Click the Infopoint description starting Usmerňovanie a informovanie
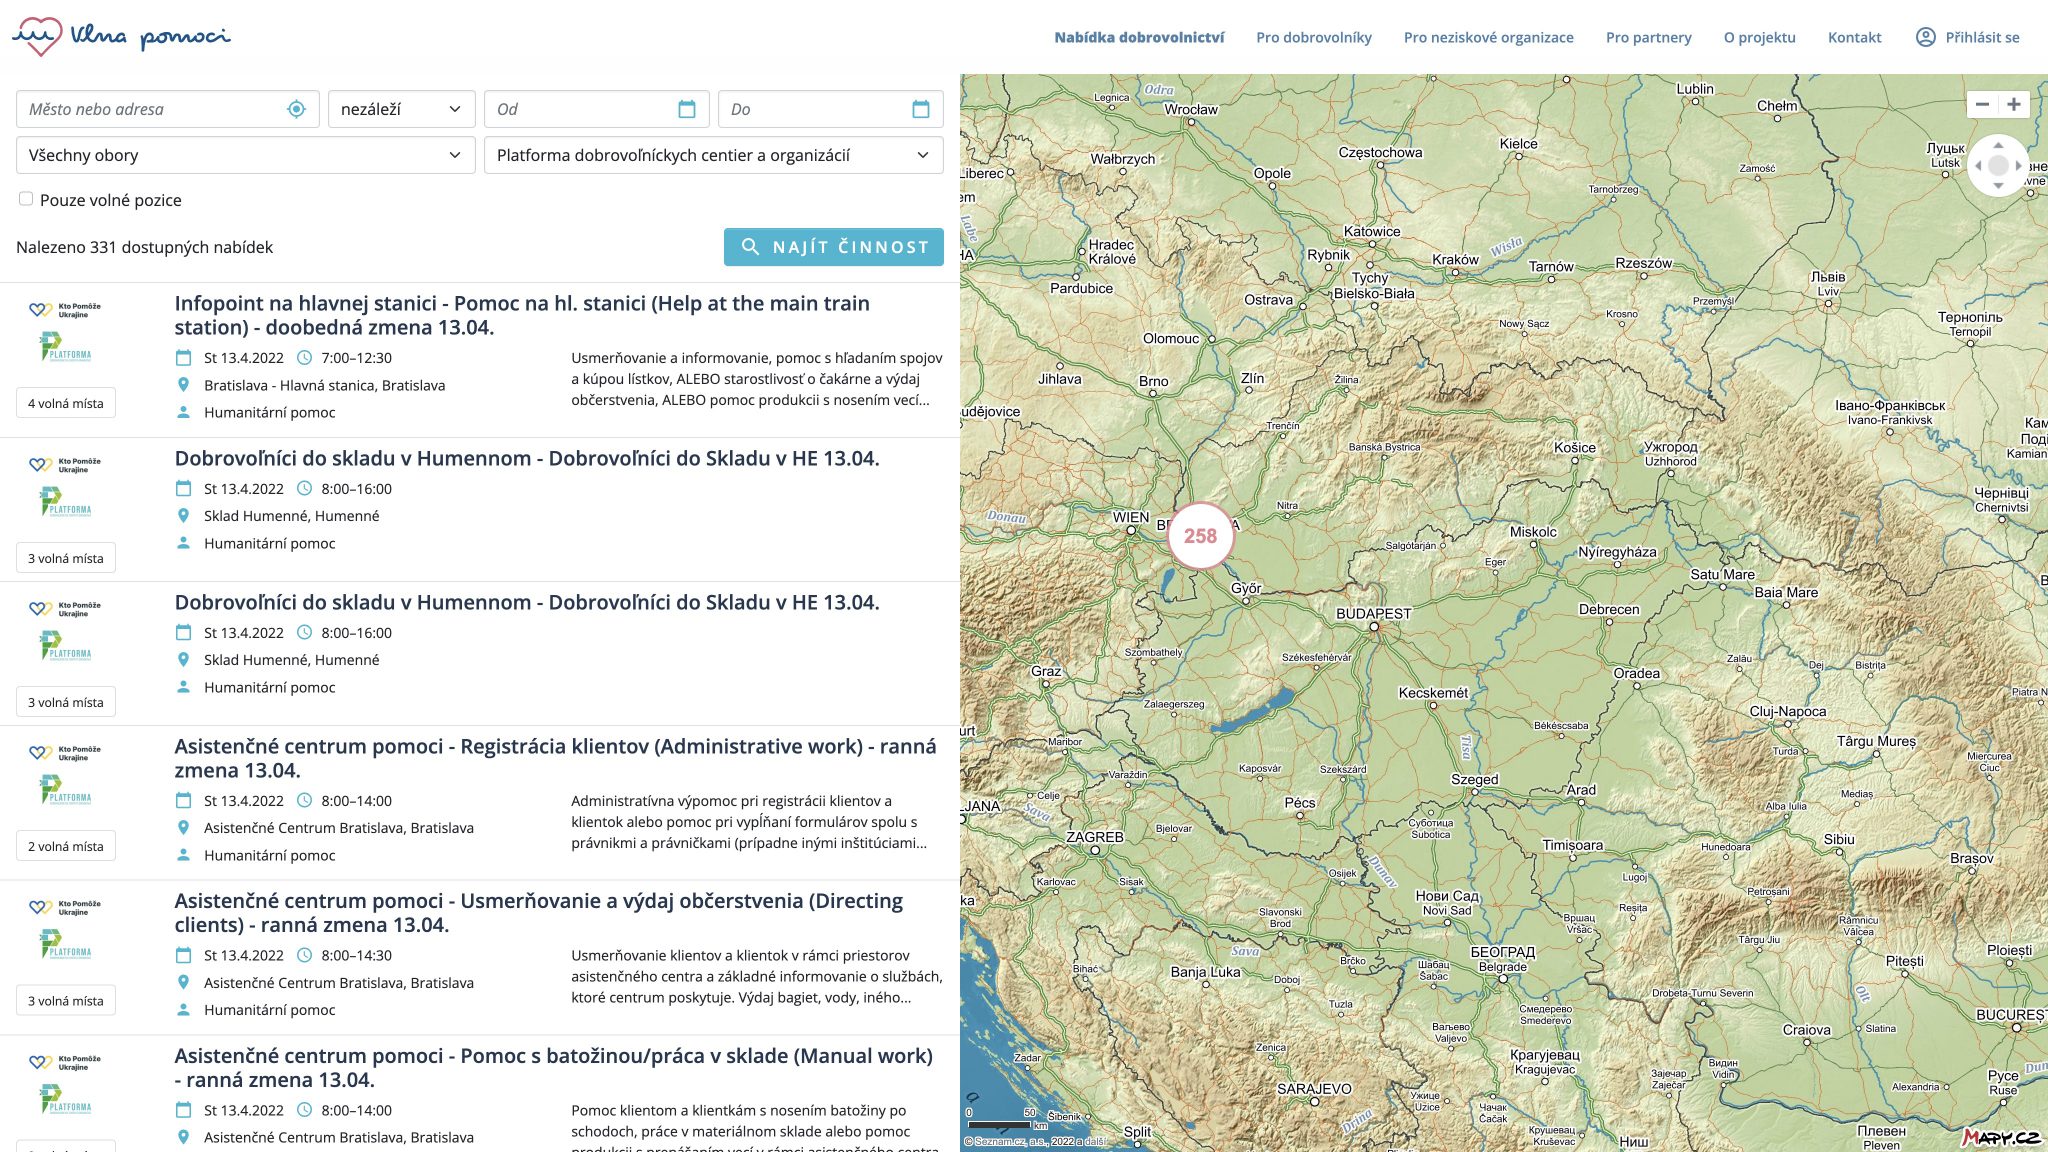Image resolution: width=2048 pixels, height=1152 pixels. click(756, 379)
